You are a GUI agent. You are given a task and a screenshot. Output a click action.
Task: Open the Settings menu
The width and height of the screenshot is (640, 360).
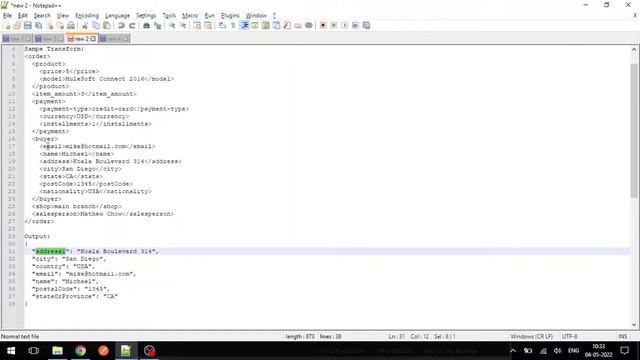pos(146,16)
